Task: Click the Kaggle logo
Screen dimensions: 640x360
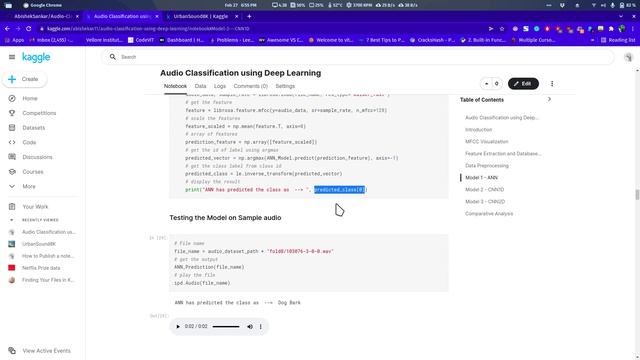Action: coord(36,58)
